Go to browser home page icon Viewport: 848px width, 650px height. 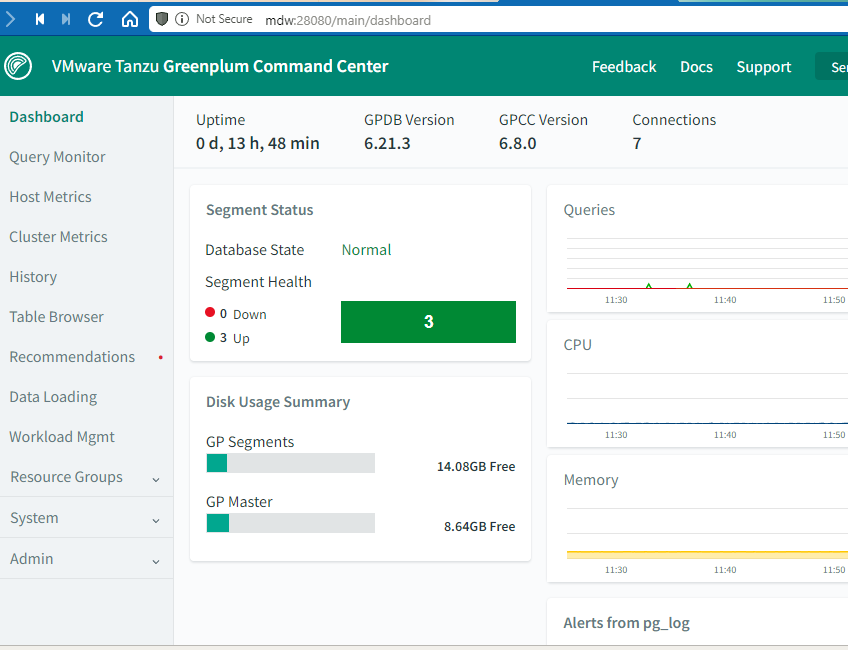pyautogui.click(x=130, y=19)
